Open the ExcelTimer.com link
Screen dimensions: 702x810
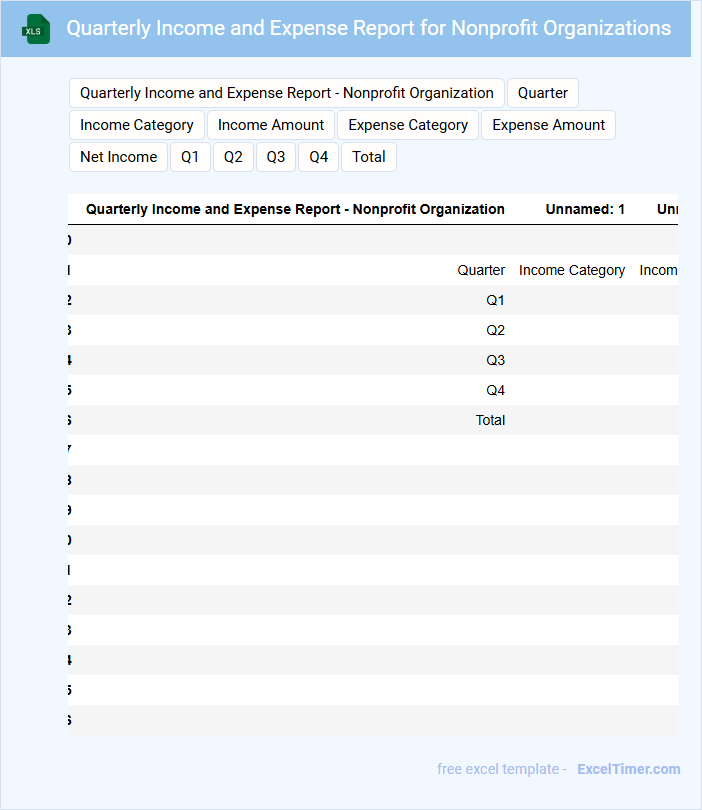628,769
